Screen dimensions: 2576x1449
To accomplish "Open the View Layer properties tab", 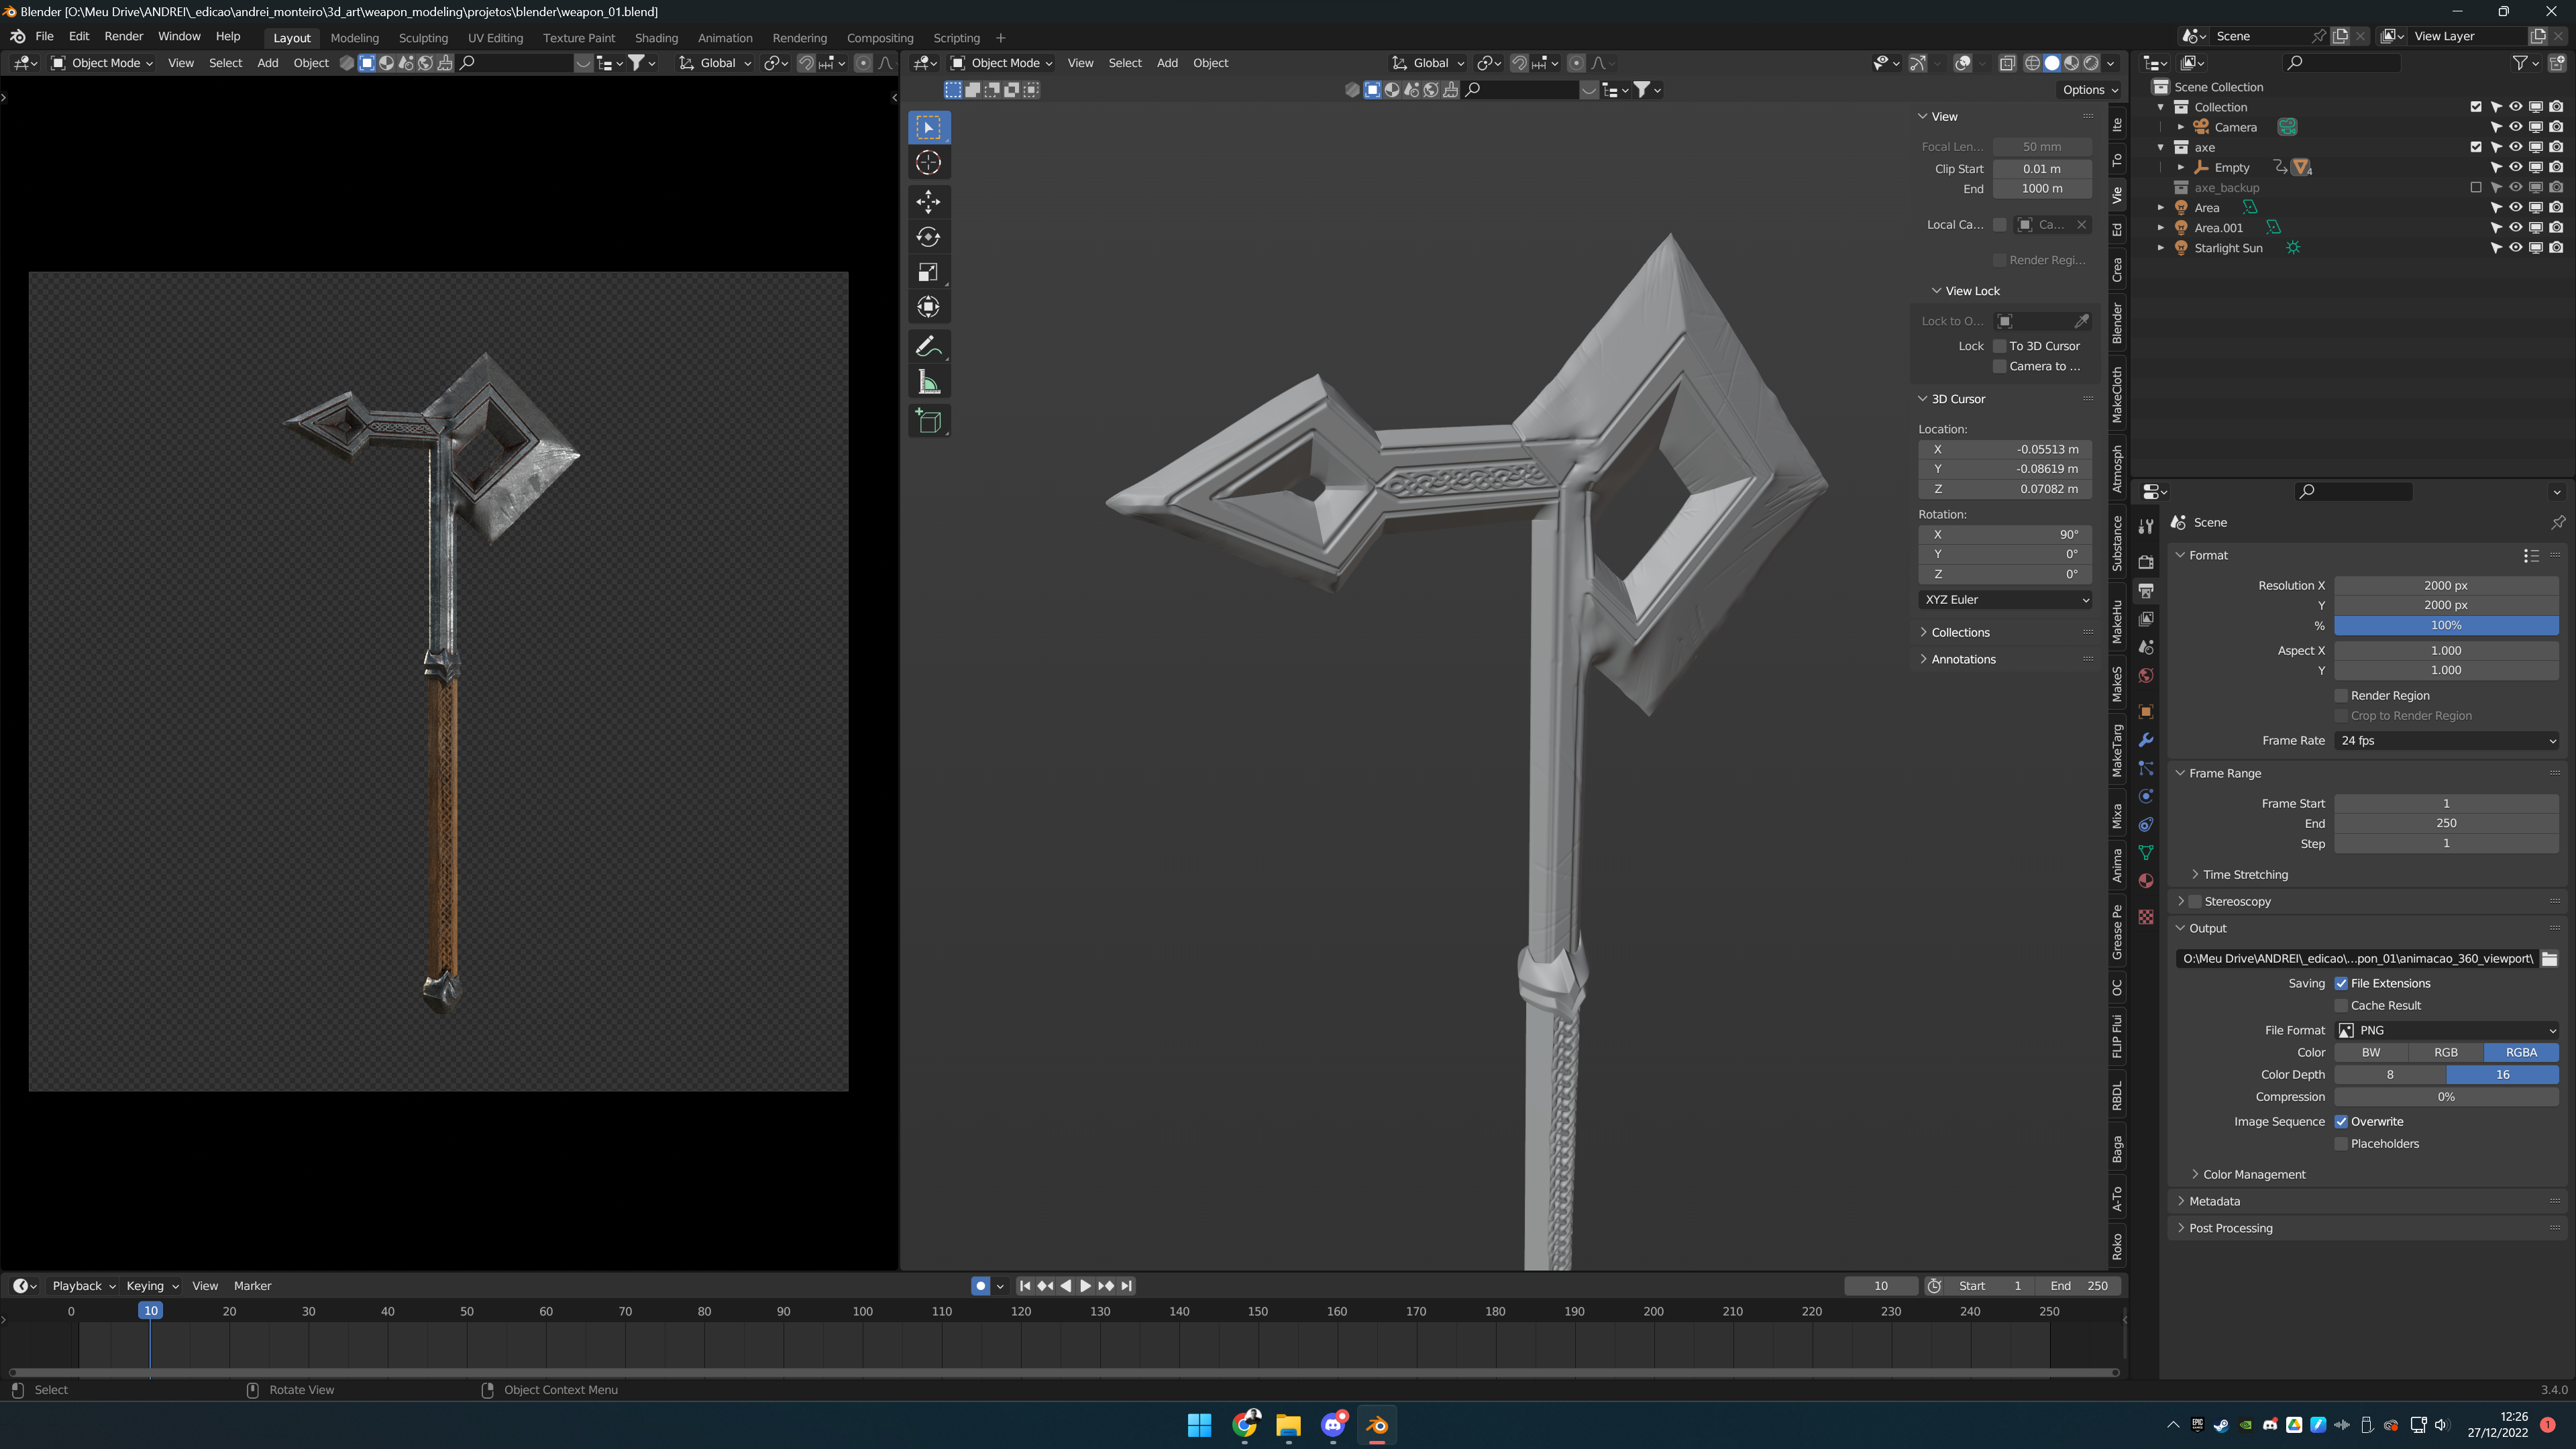I will pyautogui.click(x=2145, y=619).
